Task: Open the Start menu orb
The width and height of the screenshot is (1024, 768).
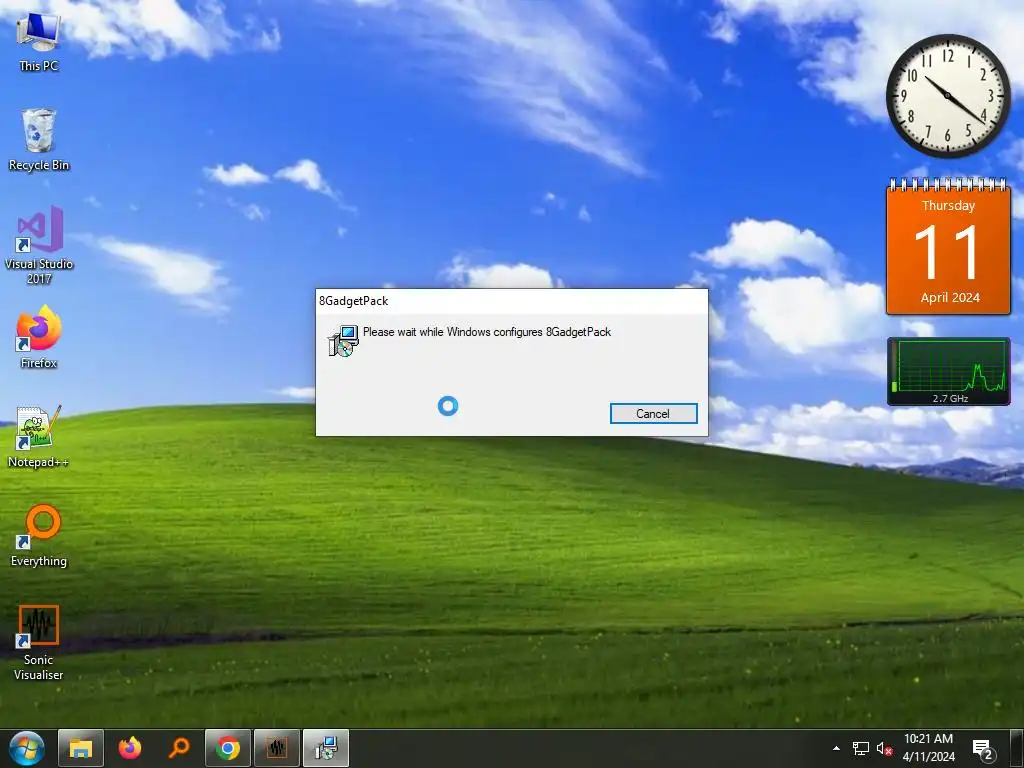Action: pyautogui.click(x=26, y=748)
